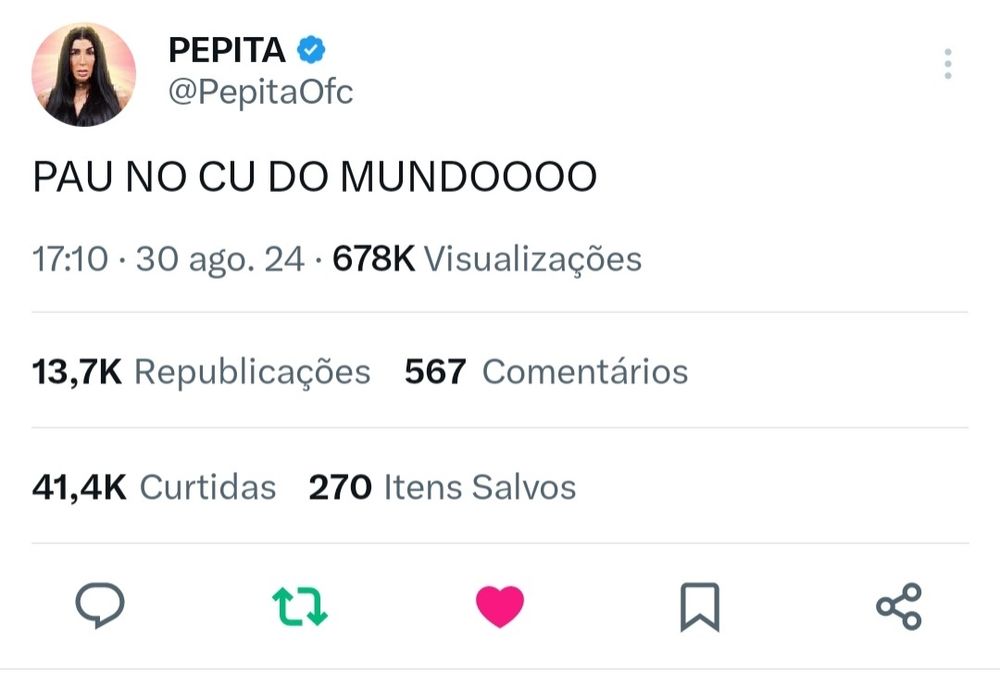Select the 17:10 timestamp
Screen dimensions: 1000x678
[70, 260]
